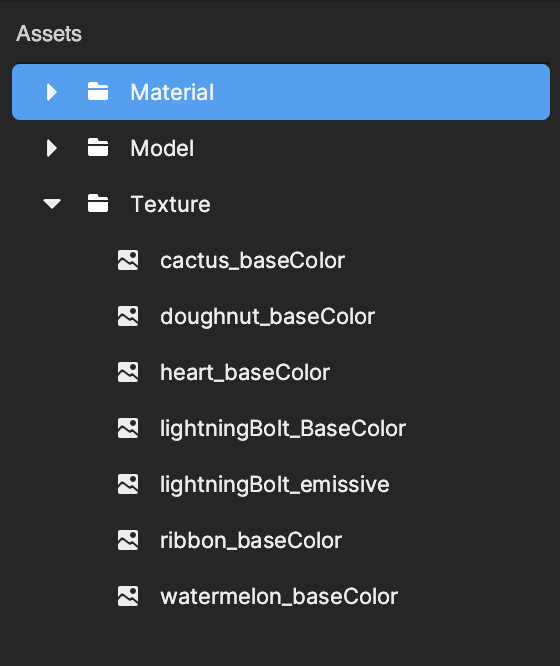Collapse the Texture folder arrow
This screenshot has height=666, width=560.
pos(52,204)
